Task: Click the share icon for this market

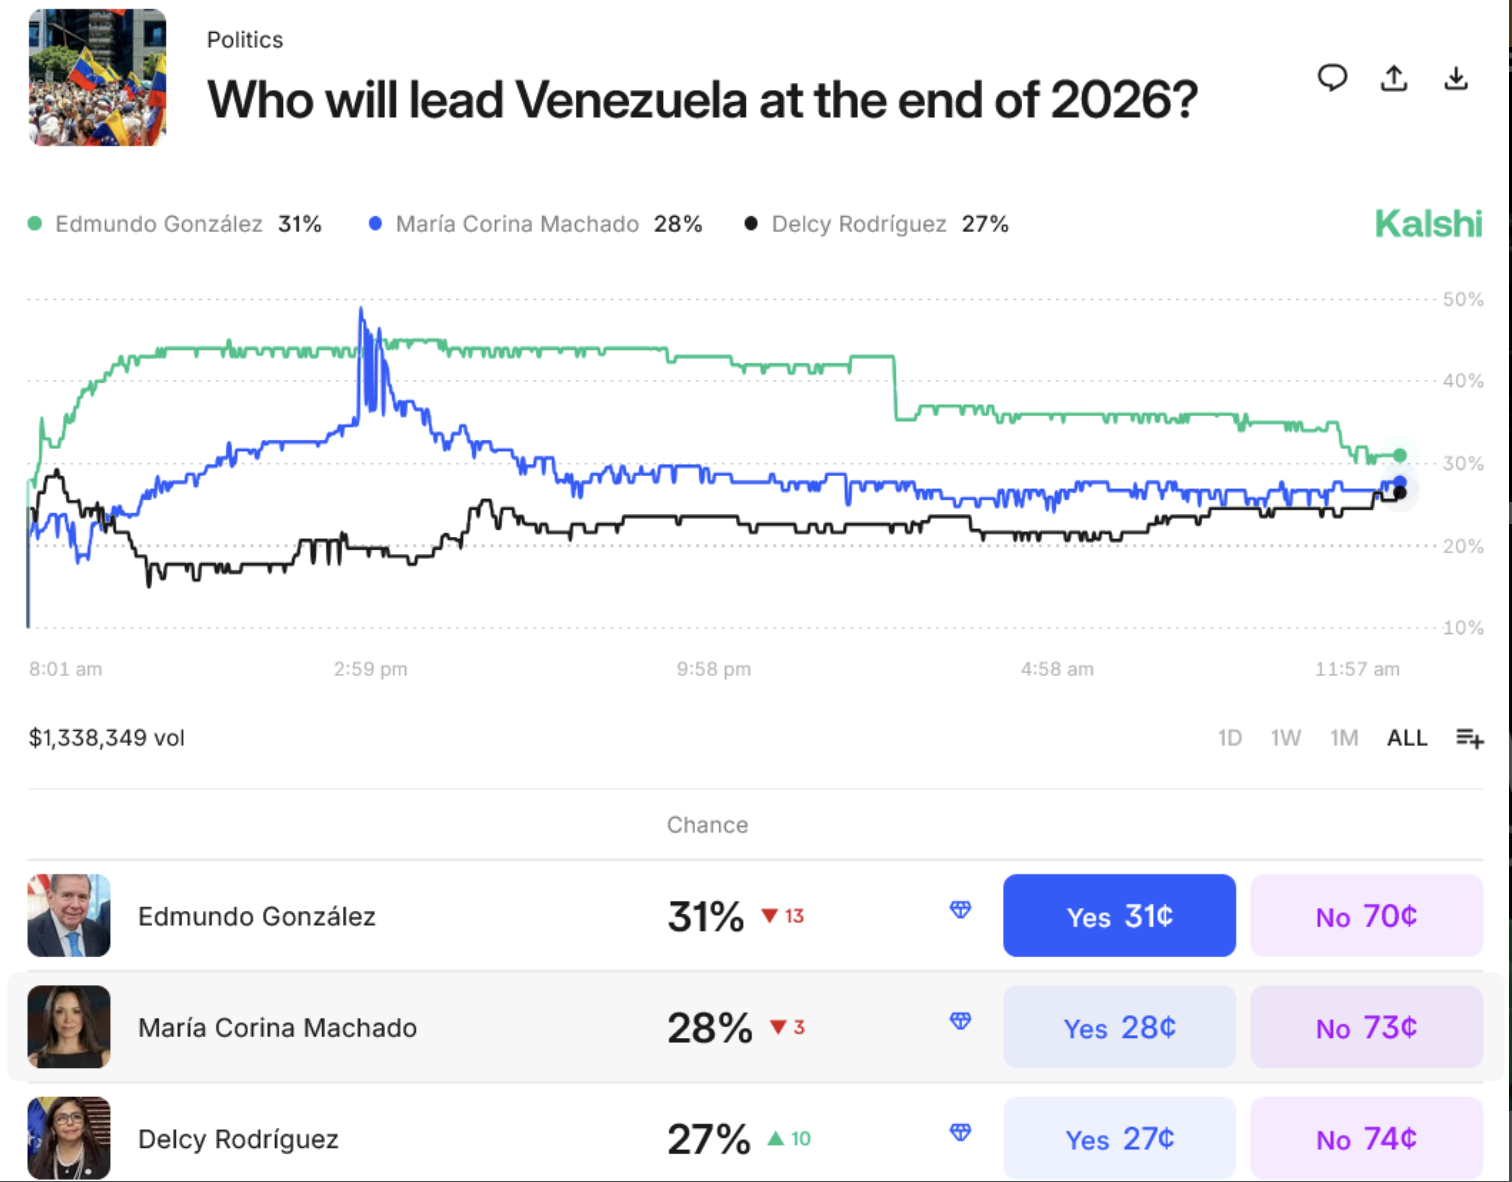Action: 1394,78
